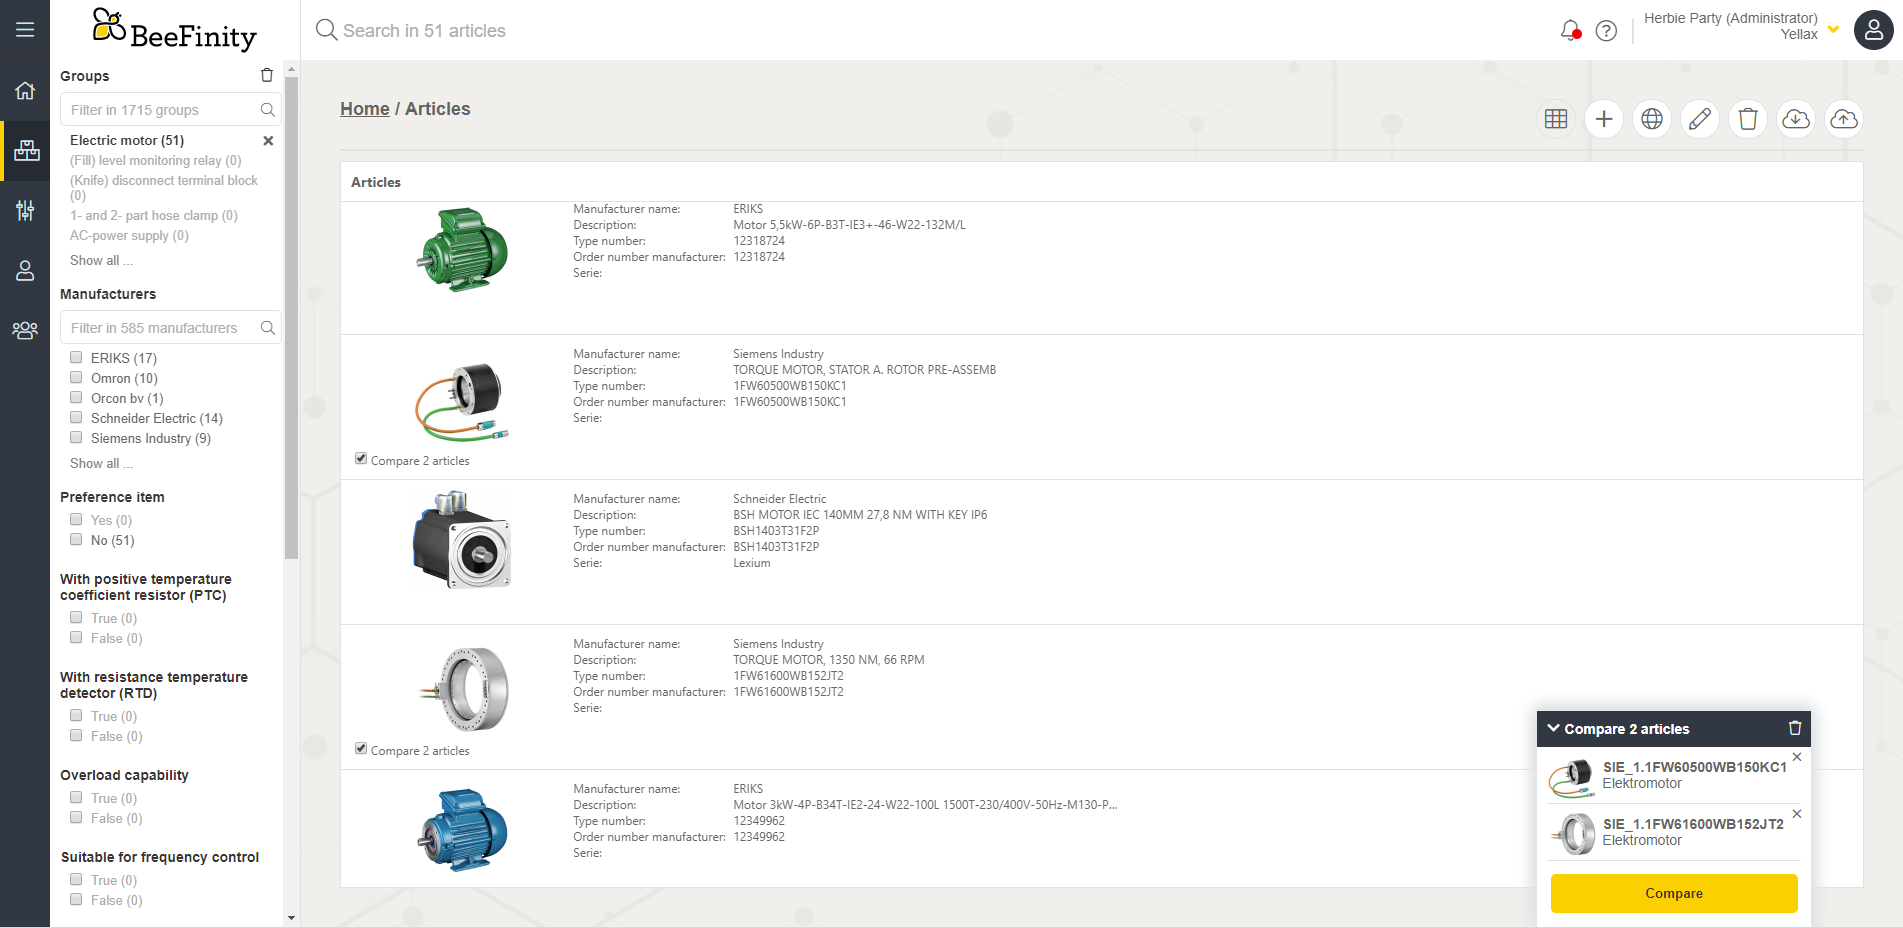The height and width of the screenshot is (928, 1903).
Task: Delete articles with toolbar trash icon
Action: pos(1748,119)
